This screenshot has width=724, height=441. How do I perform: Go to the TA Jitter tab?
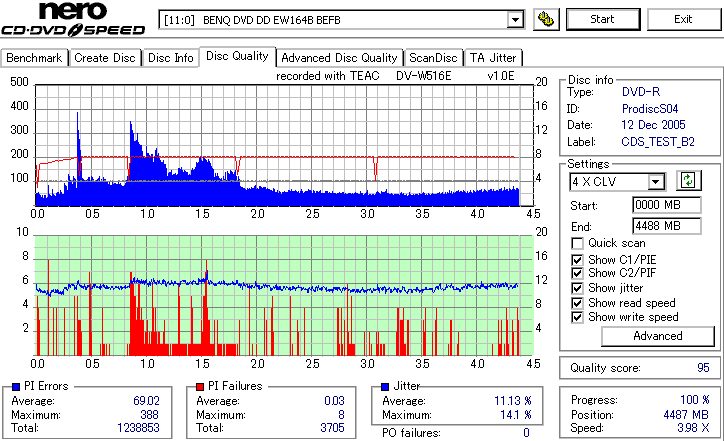coord(493,58)
